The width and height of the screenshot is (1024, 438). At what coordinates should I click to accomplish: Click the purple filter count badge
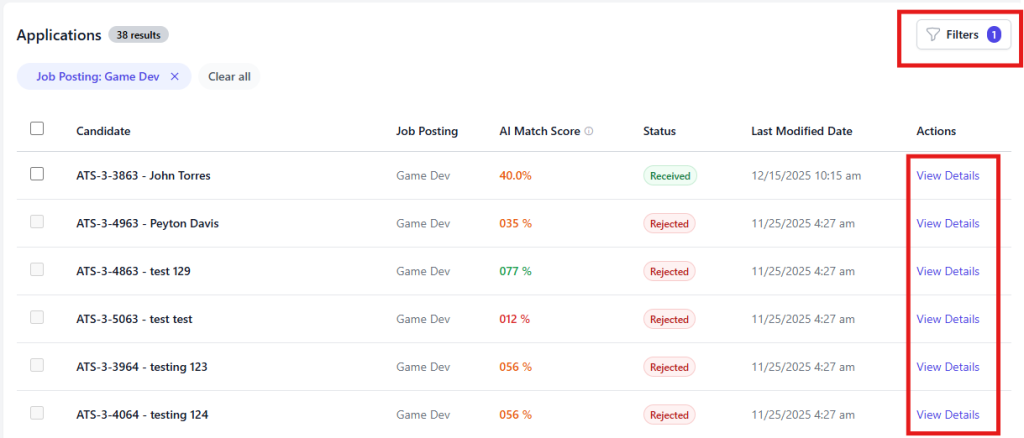[993, 35]
